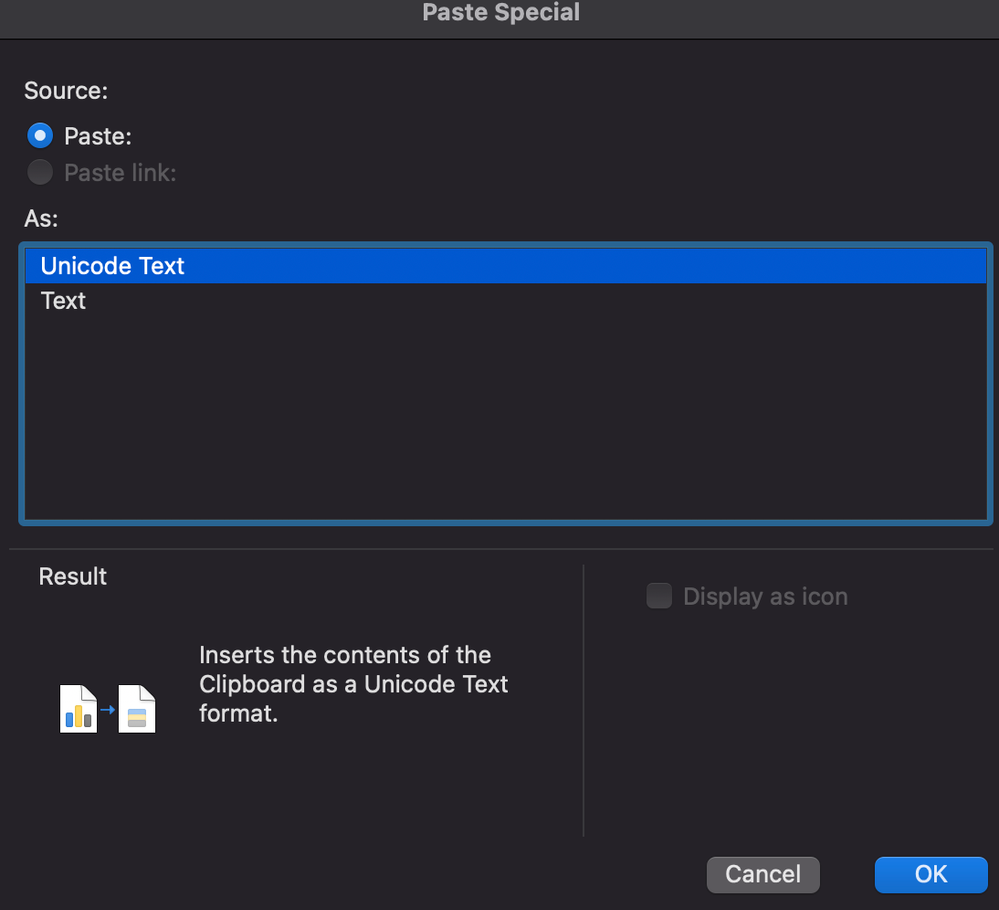Enable the Display as icon checkbox
The height and width of the screenshot is (910, 999).
tap(659, 597)
